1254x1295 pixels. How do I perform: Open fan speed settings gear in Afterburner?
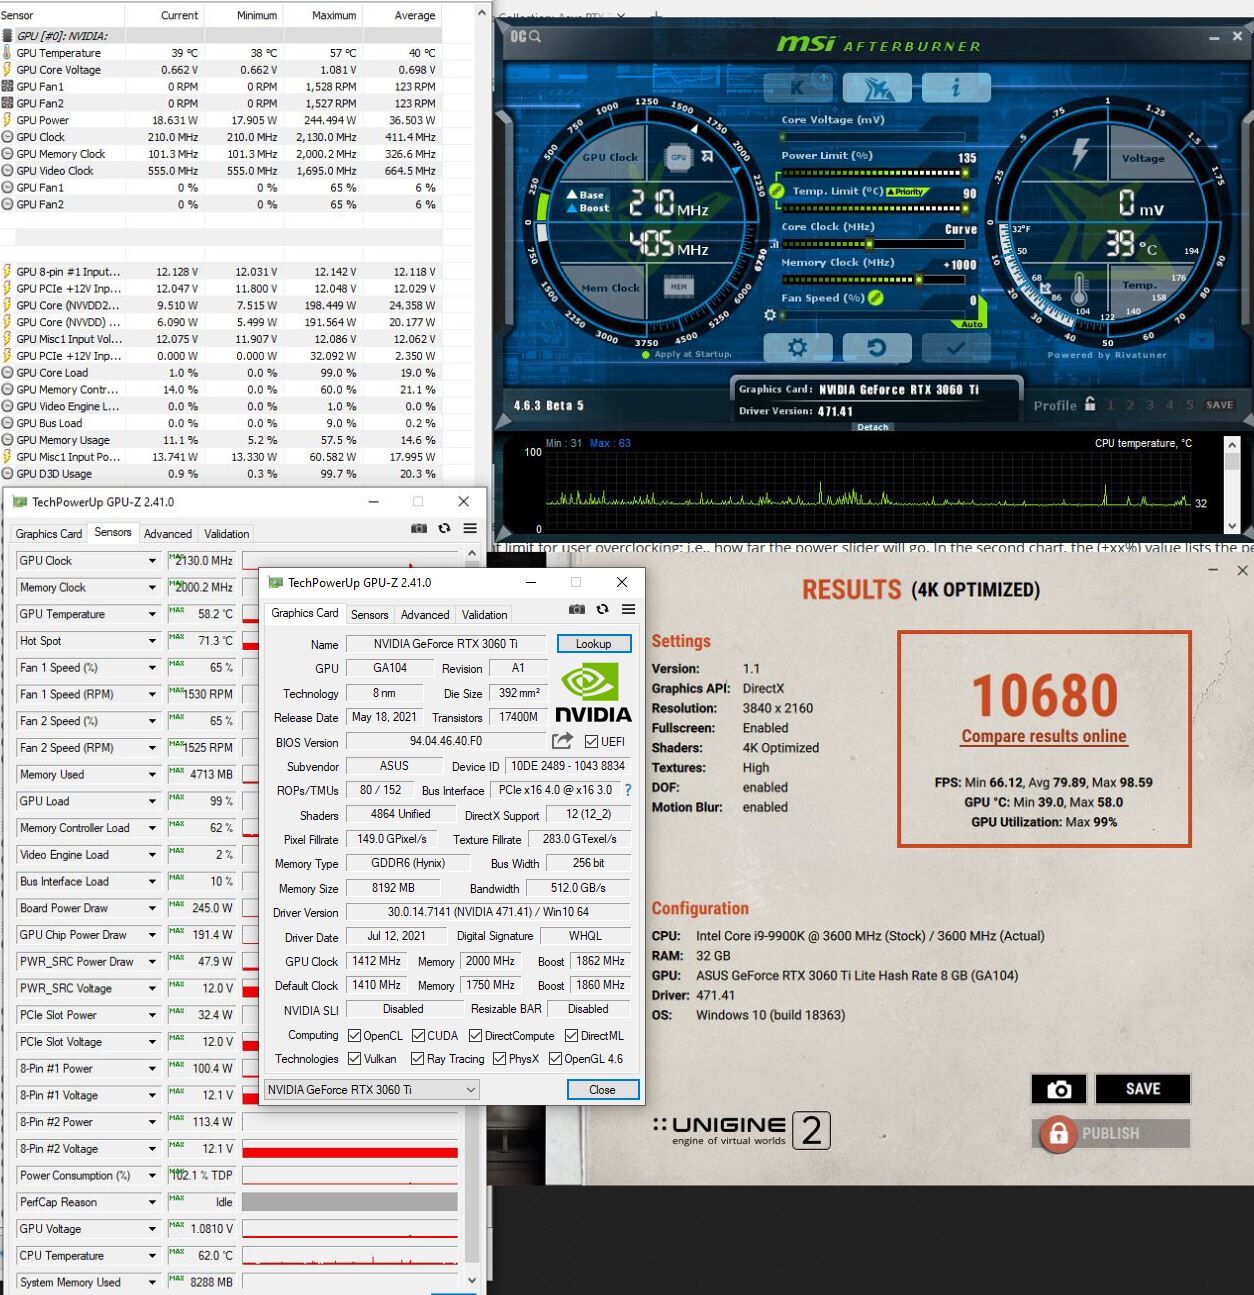(x=770, y=315)
